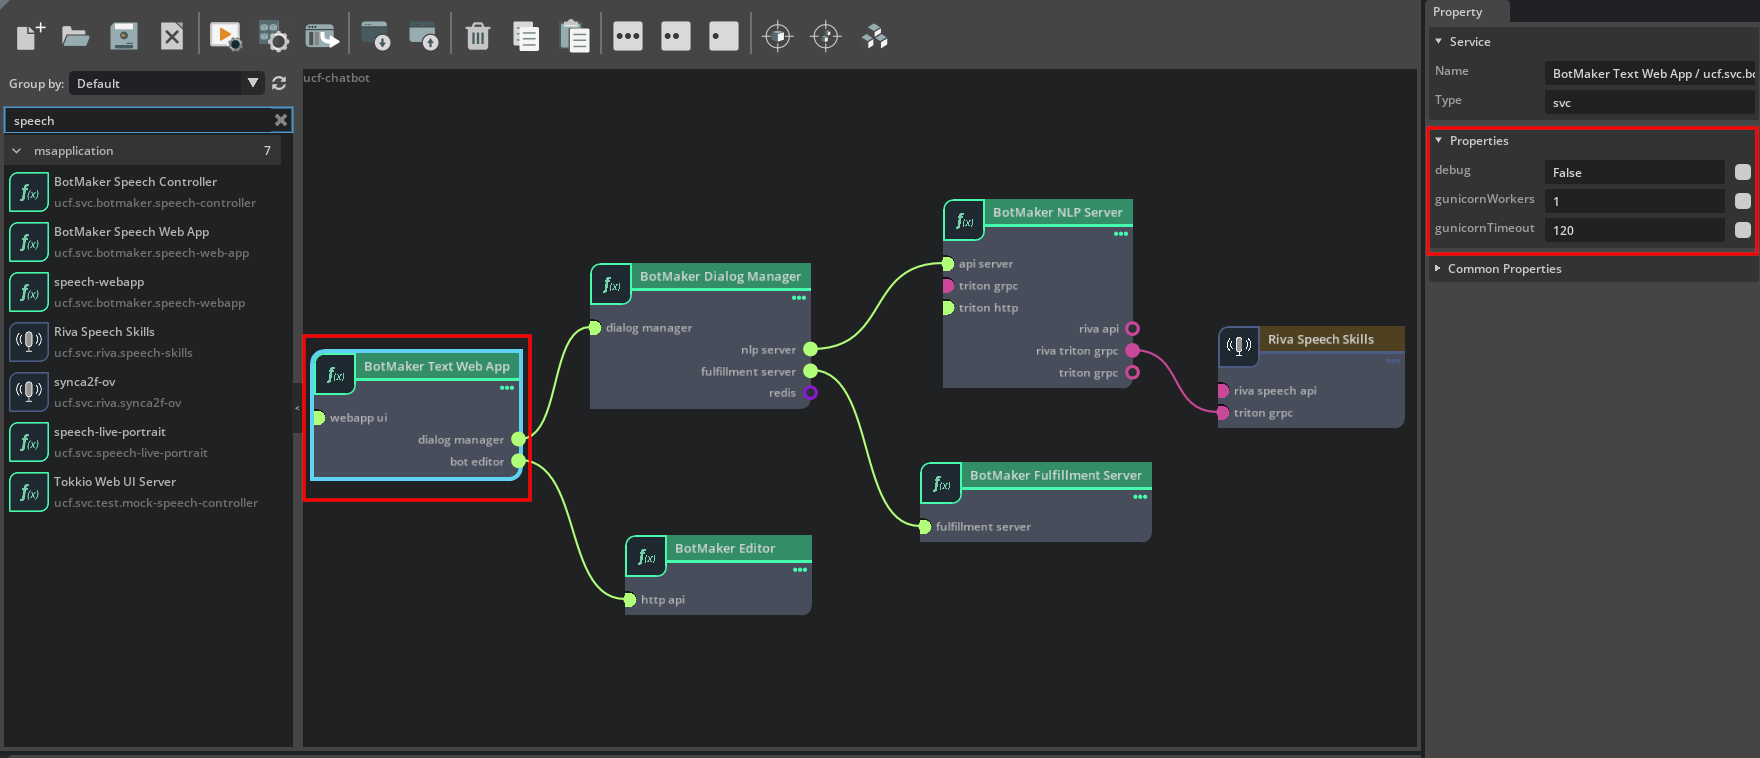
Task: Open the Group by Default dropdown
Action: click(167, 84)
